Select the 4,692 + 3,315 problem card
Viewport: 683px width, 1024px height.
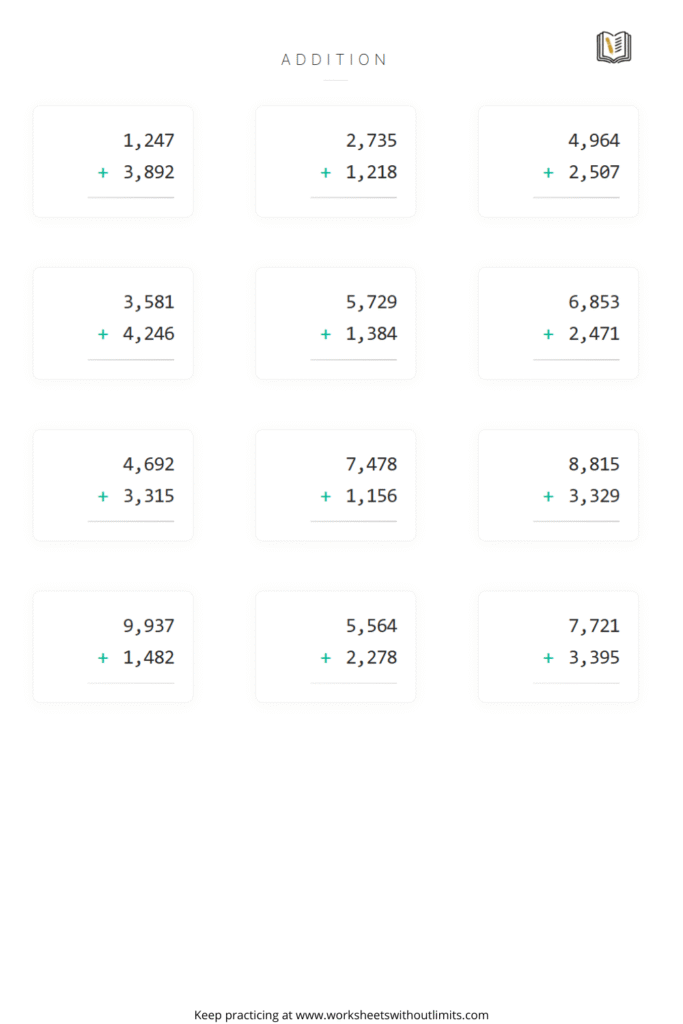[113, 485]
